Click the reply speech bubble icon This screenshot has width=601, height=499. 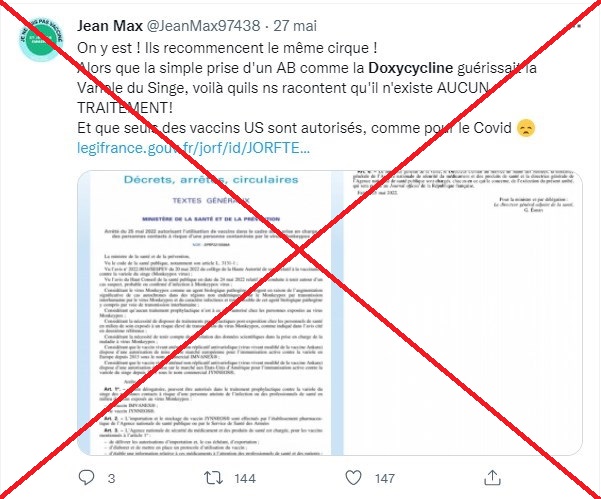coord(86,478)
